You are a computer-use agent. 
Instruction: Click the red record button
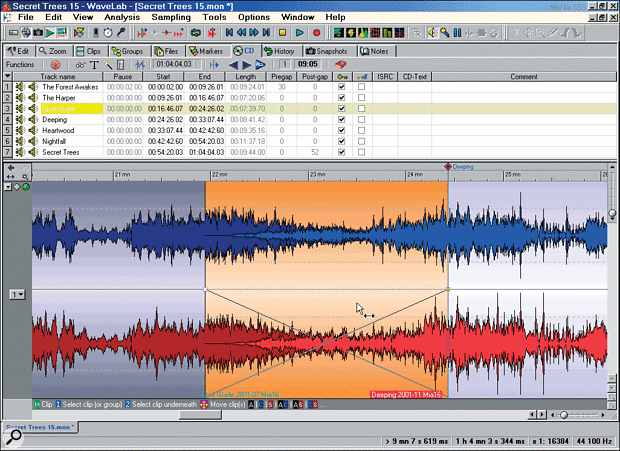tap(316, 32)
